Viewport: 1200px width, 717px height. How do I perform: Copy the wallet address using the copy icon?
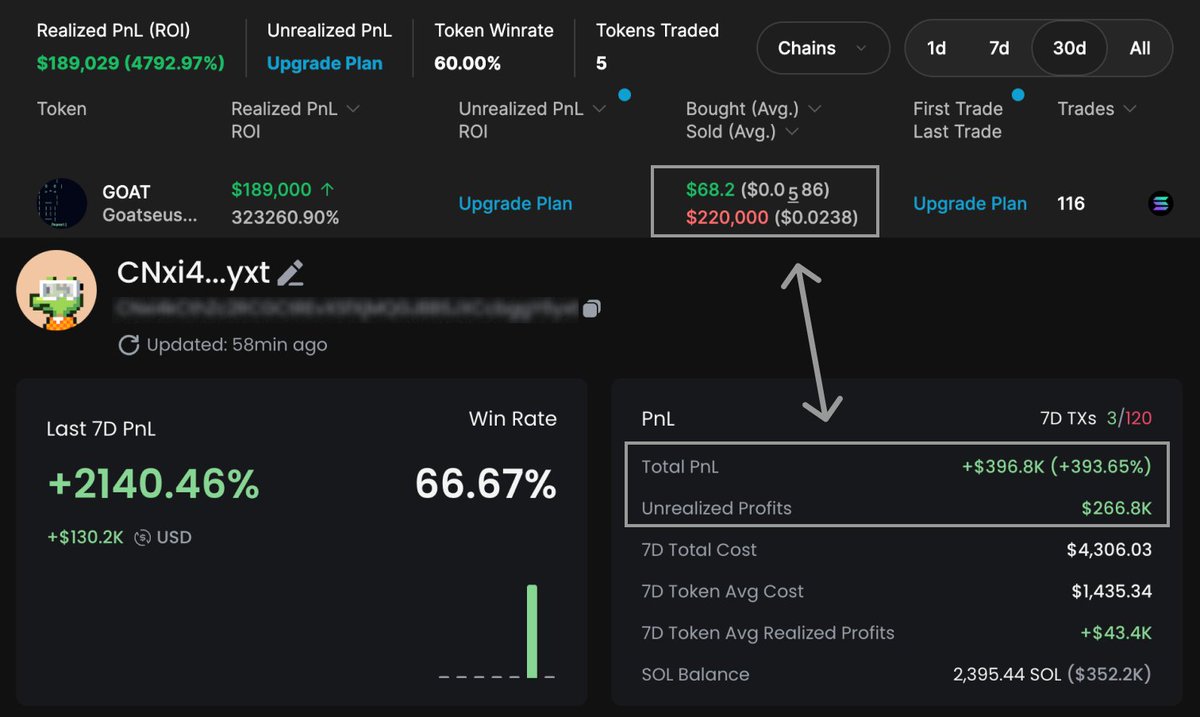click(x=591, y=309)
